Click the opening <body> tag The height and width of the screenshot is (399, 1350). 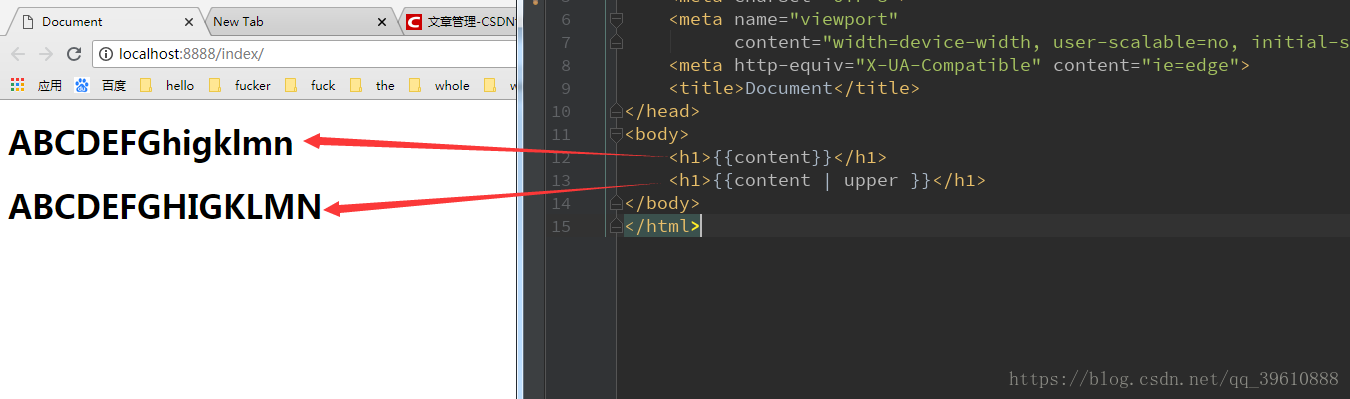point(657,134)
